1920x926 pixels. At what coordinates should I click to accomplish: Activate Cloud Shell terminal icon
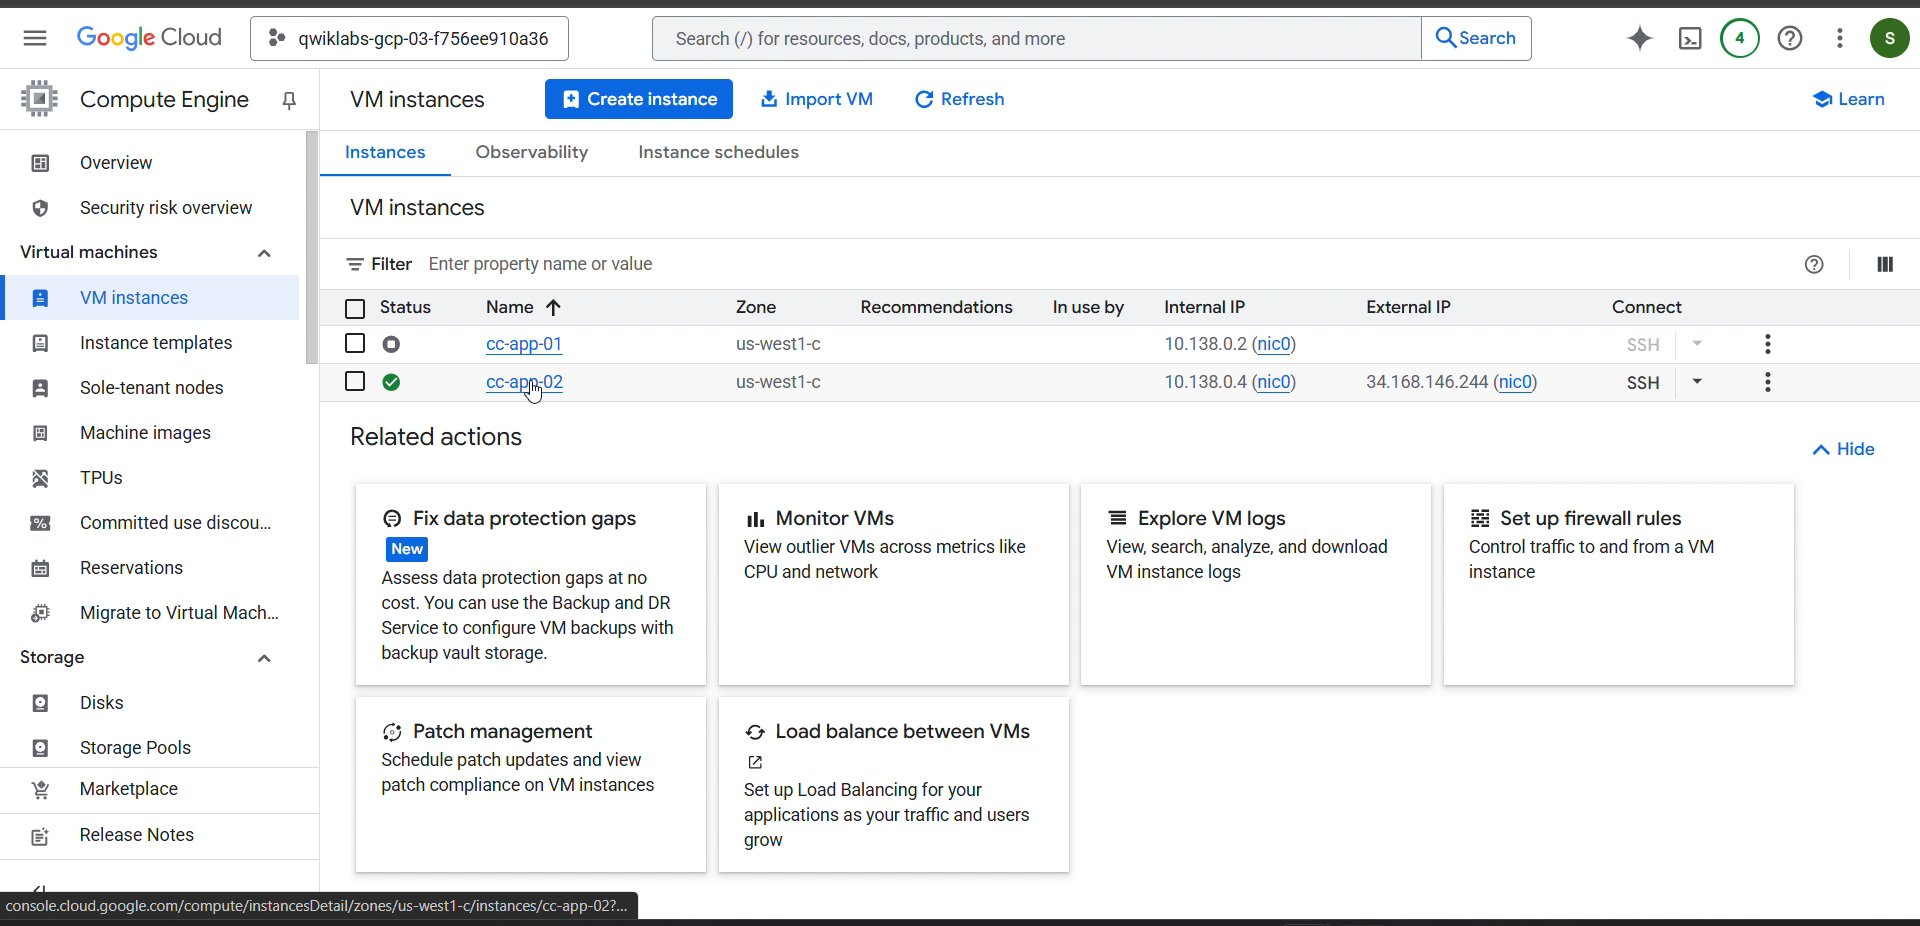pos(1690,38)
